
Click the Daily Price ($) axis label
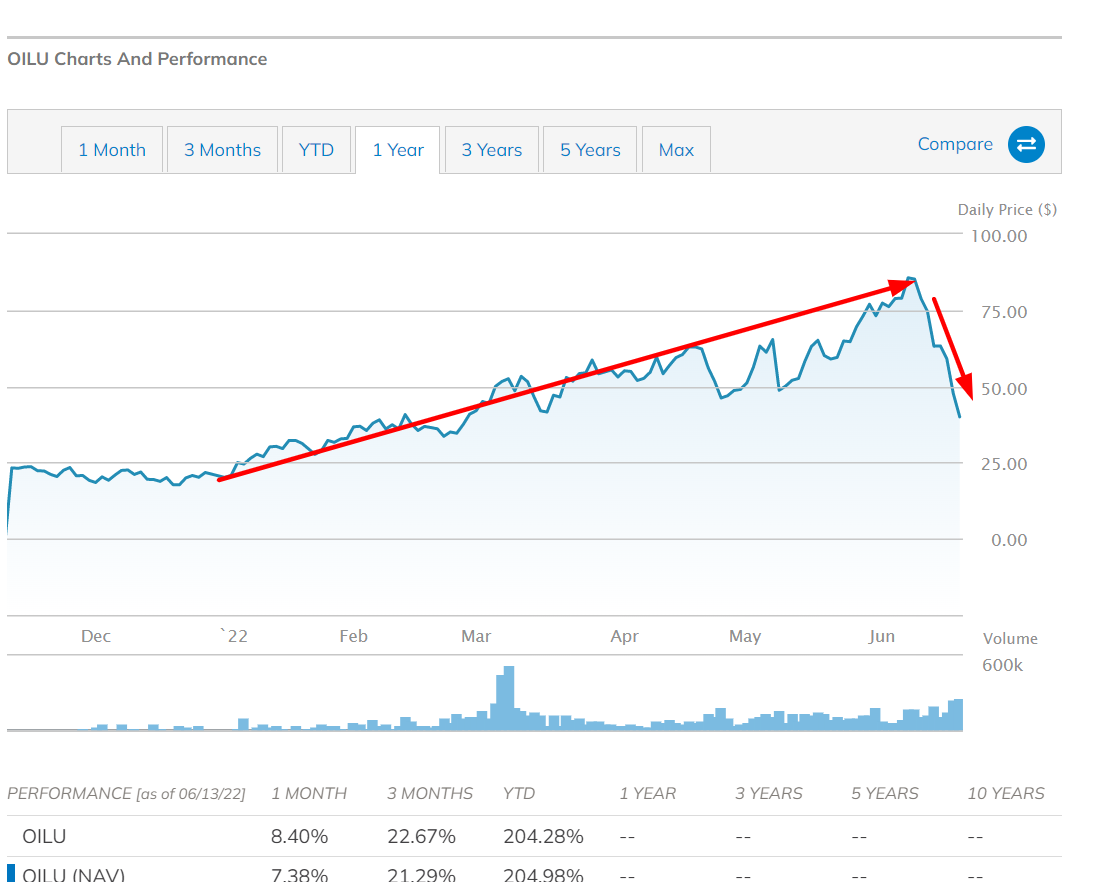click(x=1007, y=210)
